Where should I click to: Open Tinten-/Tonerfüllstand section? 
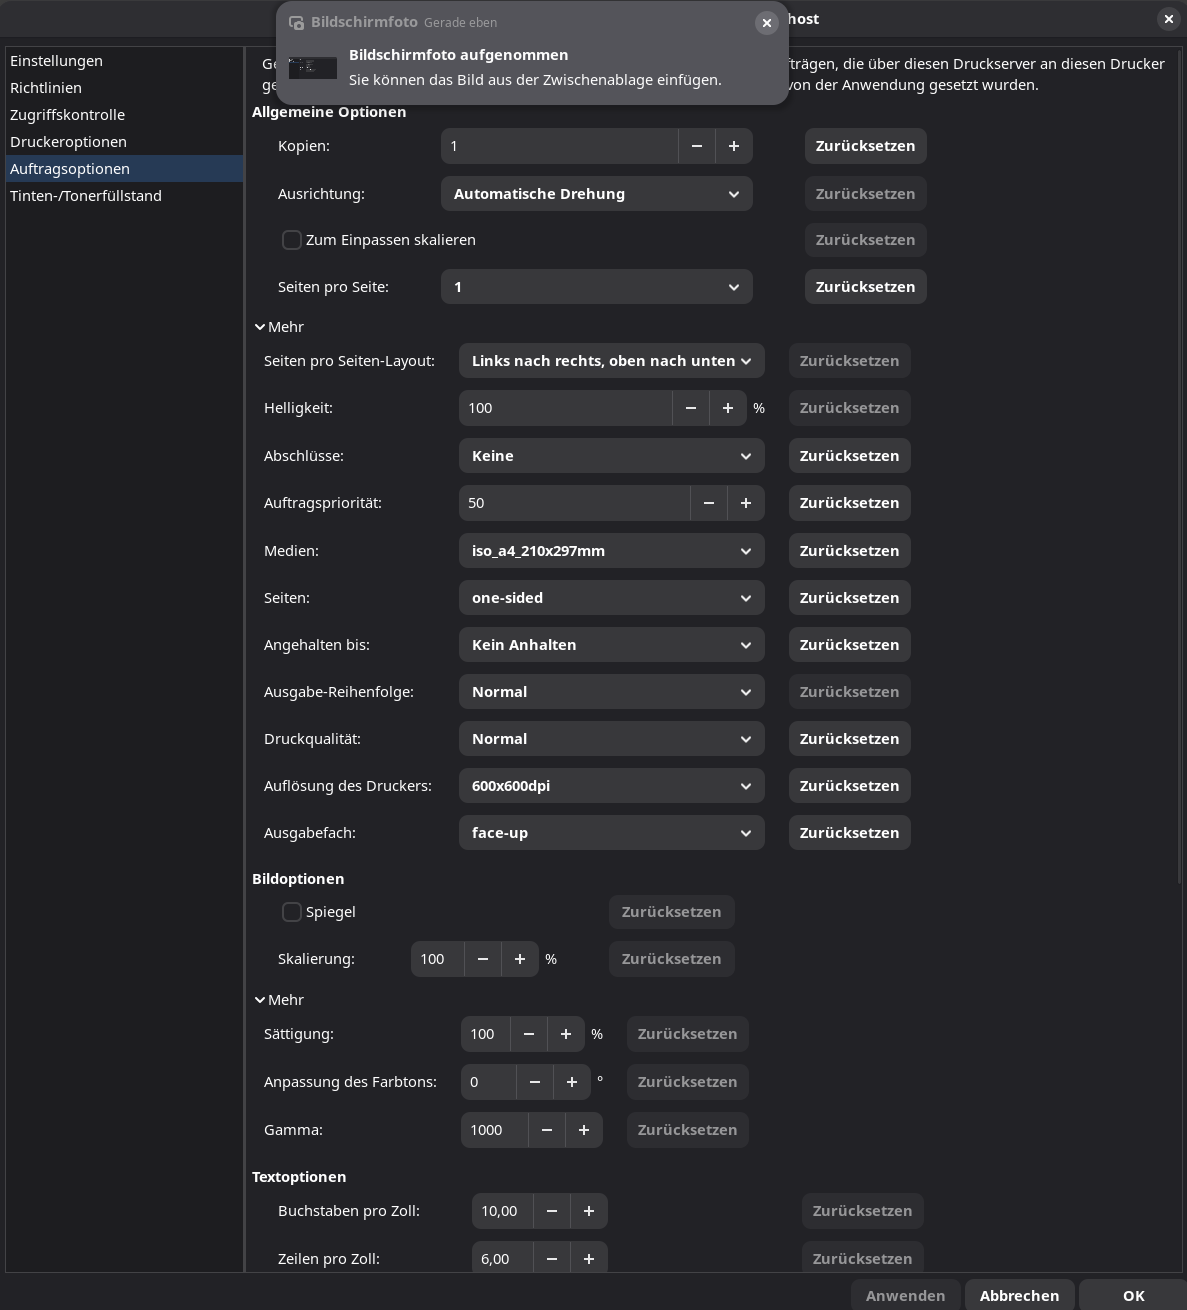[x=86, y=196]
